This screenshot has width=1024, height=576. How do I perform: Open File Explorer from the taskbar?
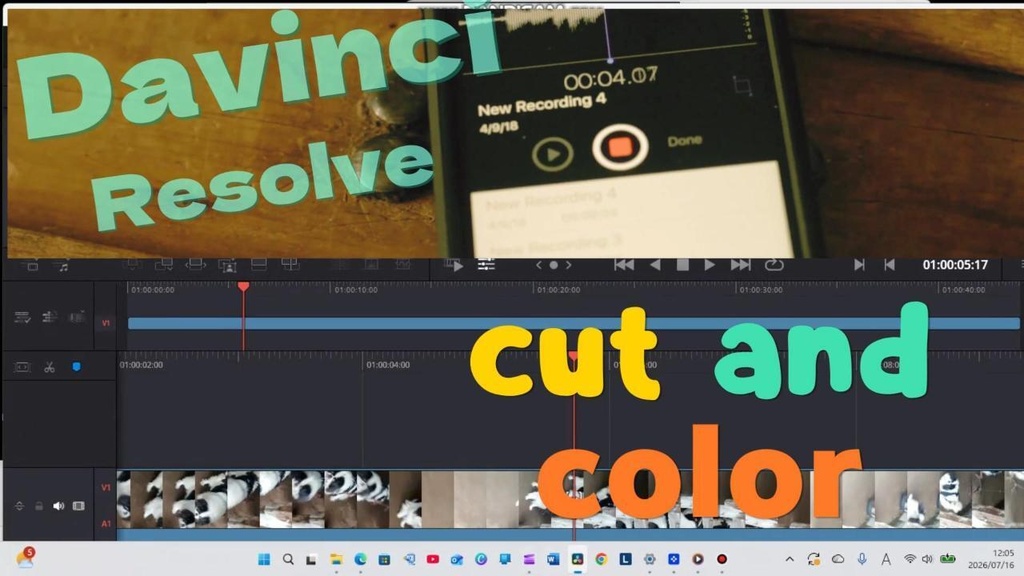point(336,559)
